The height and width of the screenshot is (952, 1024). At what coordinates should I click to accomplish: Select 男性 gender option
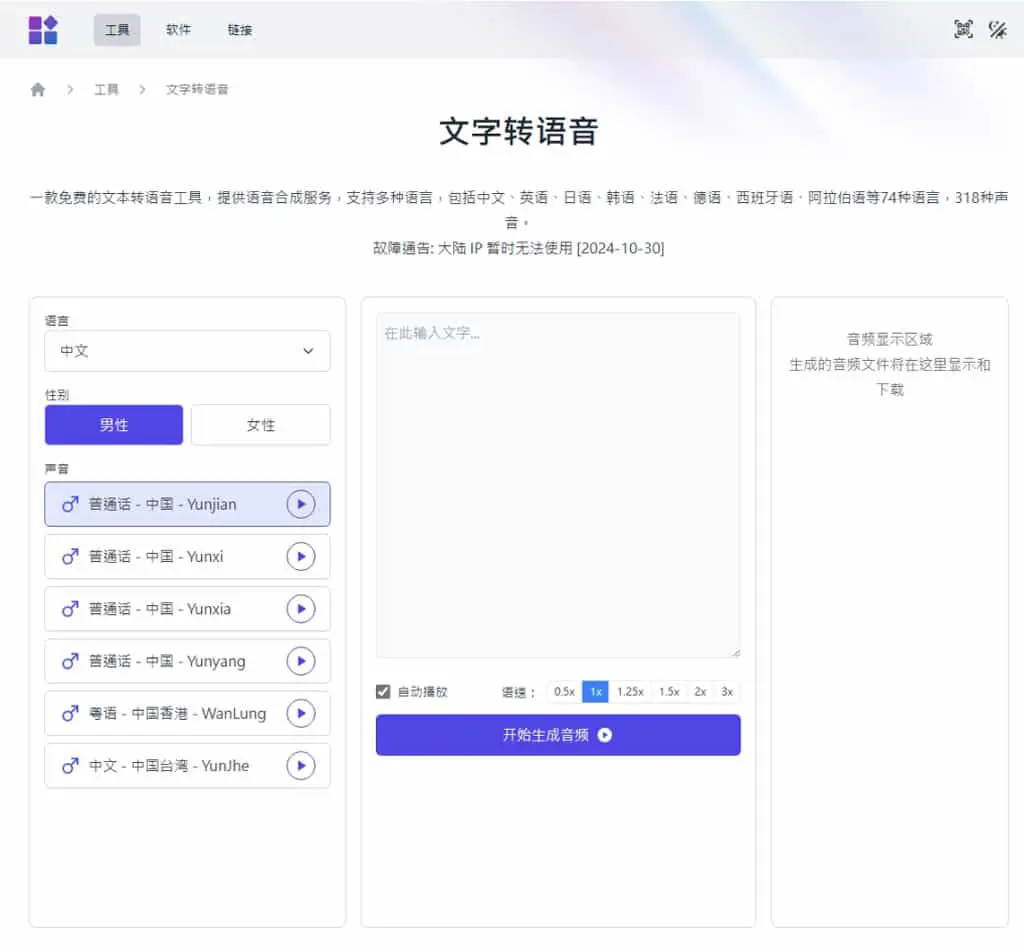(x=114, y=425)
